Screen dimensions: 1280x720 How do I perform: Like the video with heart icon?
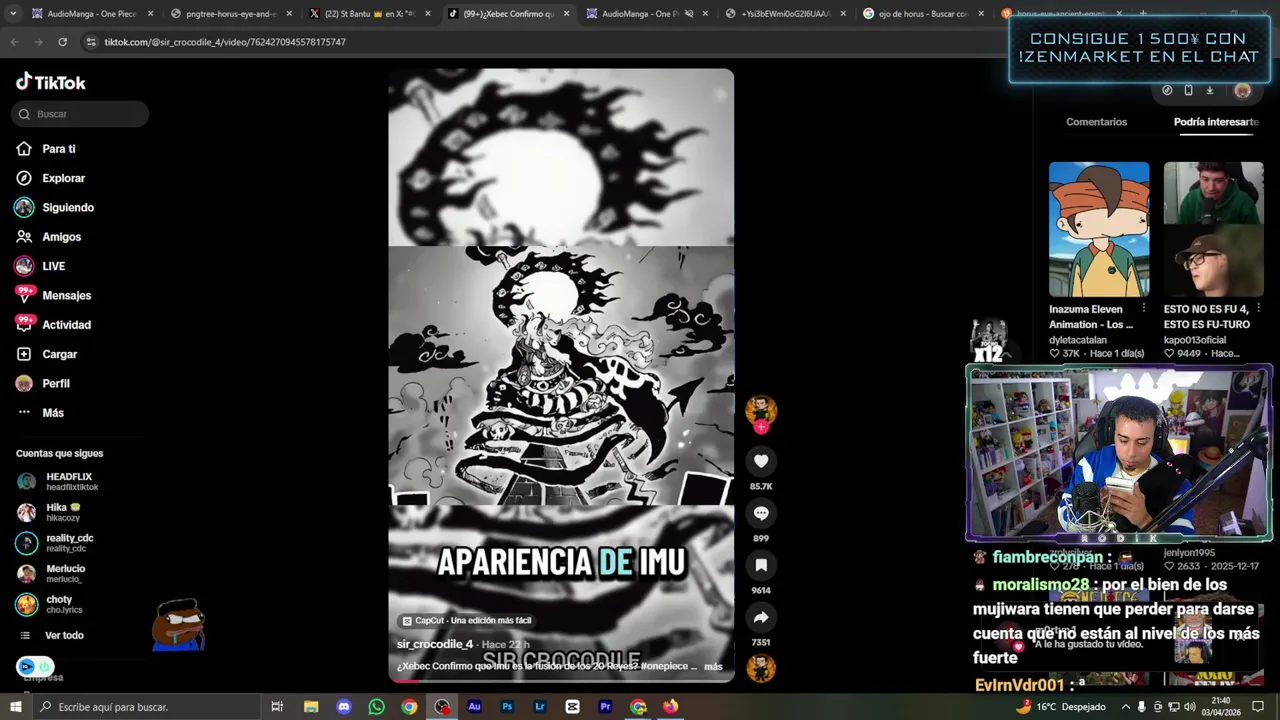761,461
